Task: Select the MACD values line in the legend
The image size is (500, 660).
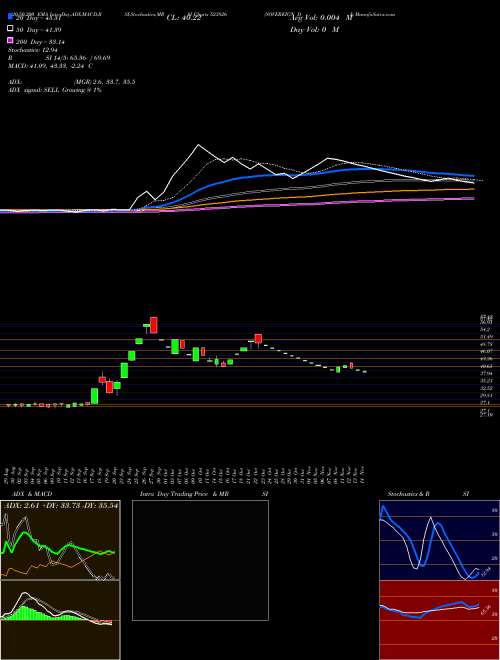Action: click(x=51, y=66)
